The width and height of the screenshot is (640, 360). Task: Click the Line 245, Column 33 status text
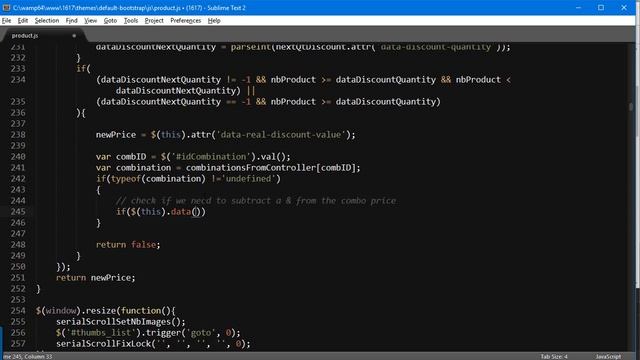click(x=28, y=356)
